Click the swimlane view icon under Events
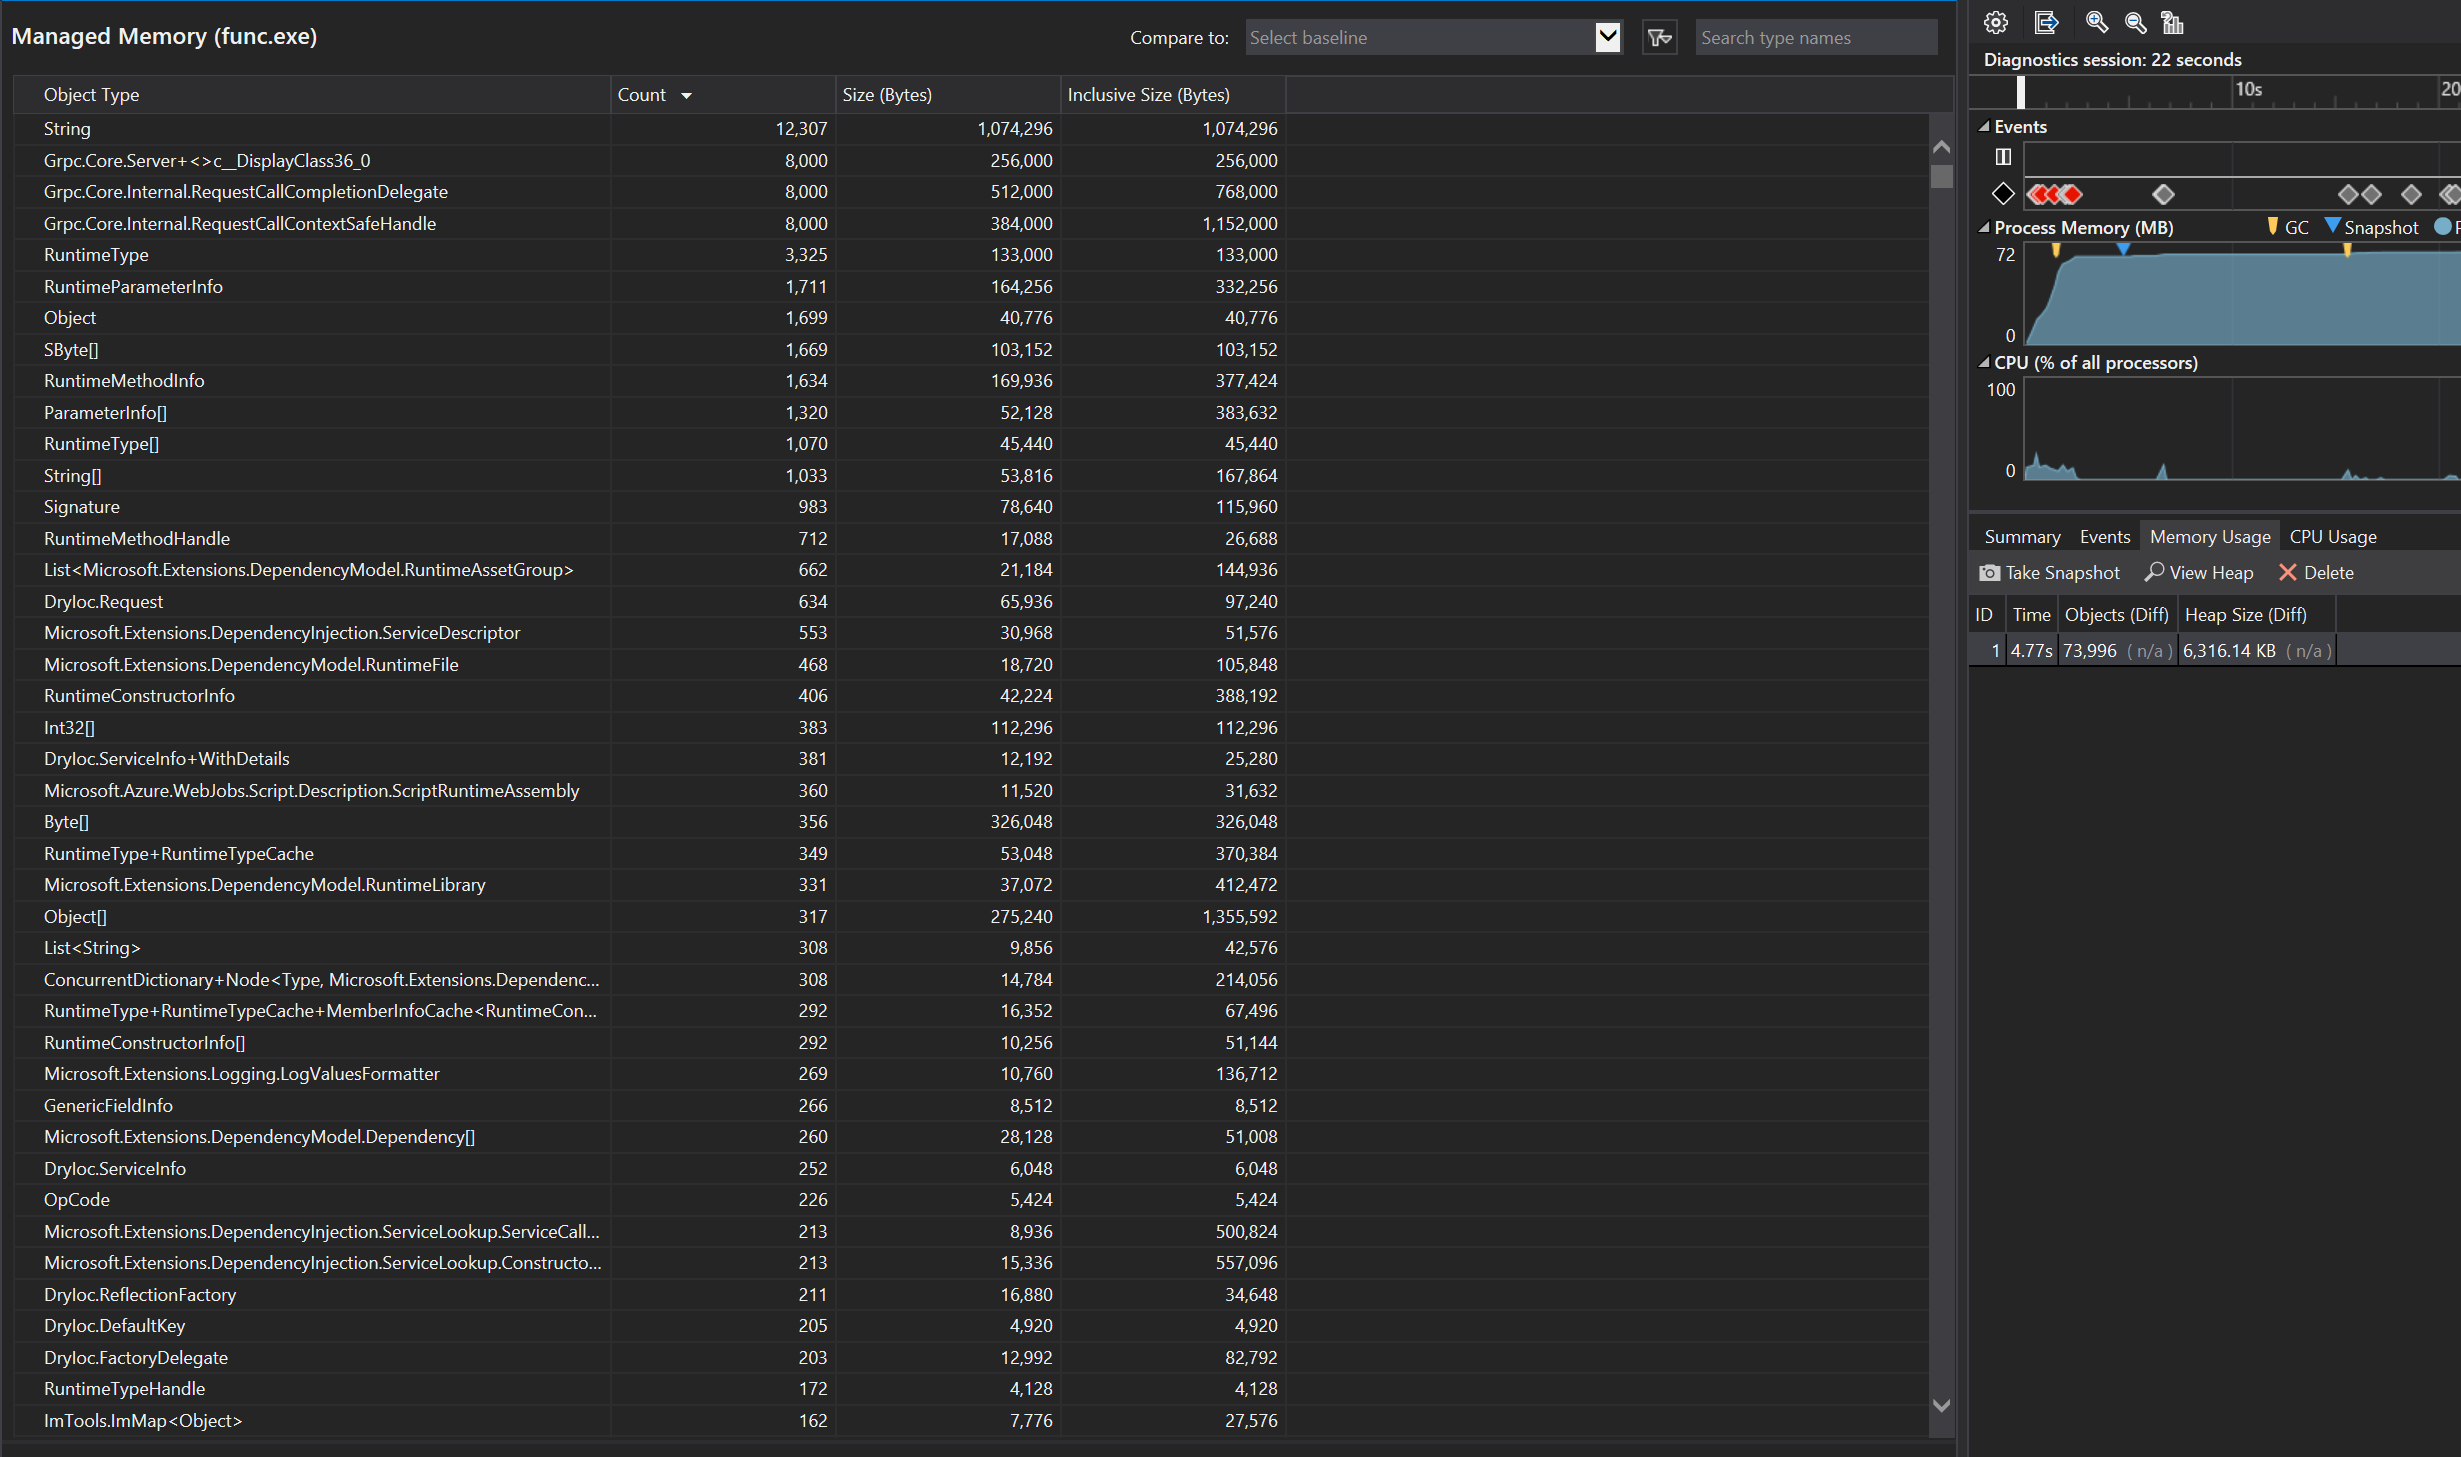Screen dimensions: 2461x1457 tap(2001, 157)
